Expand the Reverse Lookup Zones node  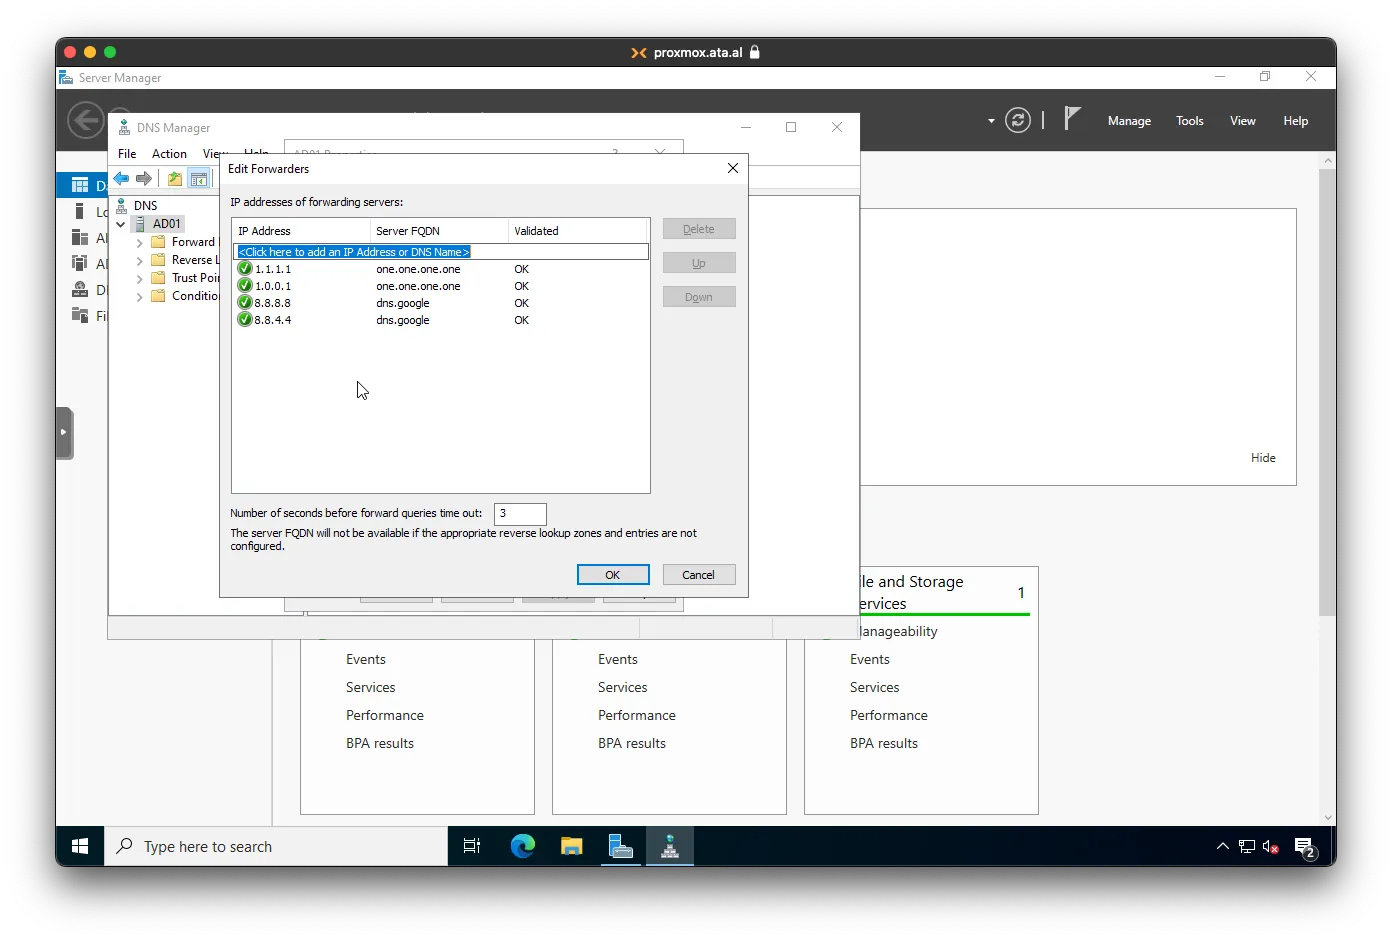[140, 260]
